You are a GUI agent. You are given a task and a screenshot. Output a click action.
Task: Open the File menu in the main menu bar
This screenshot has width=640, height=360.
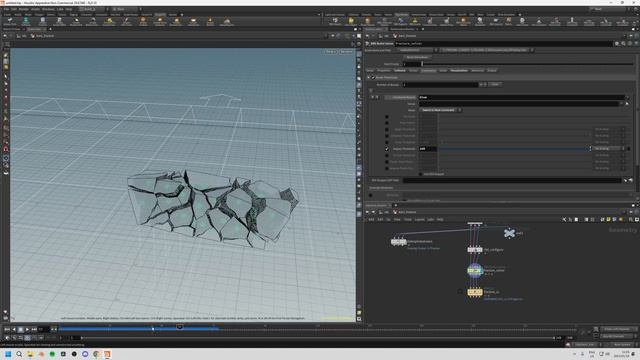tap(7, 9)
